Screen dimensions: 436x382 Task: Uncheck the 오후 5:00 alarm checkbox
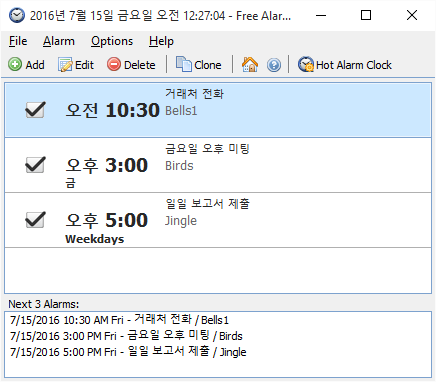point(35,220)
